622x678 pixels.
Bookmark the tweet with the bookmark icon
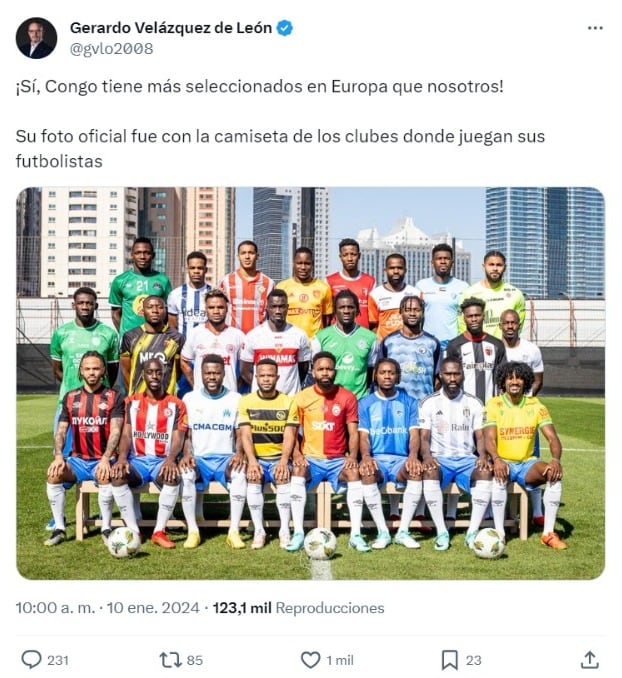point(449,660)
